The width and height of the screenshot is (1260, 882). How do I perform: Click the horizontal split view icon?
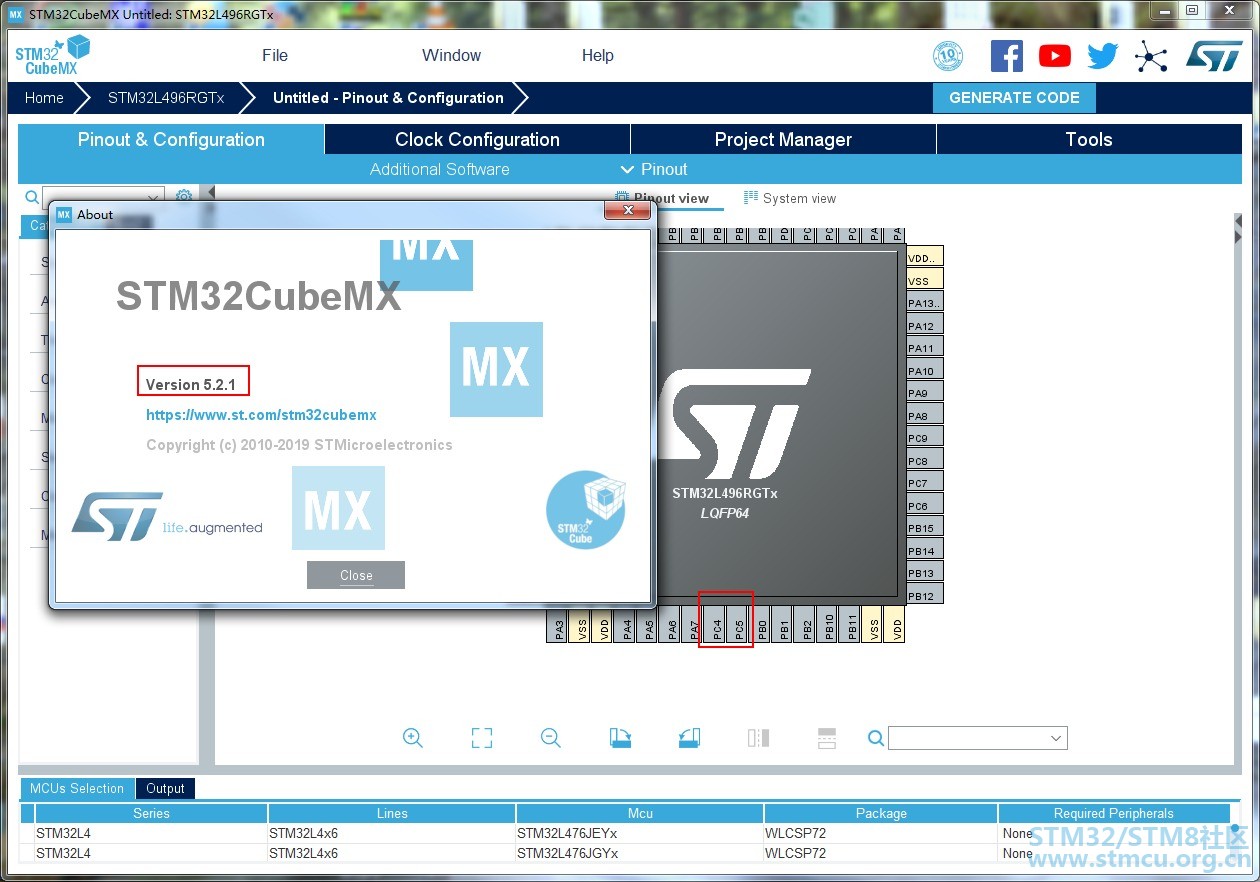coord(827,738)
